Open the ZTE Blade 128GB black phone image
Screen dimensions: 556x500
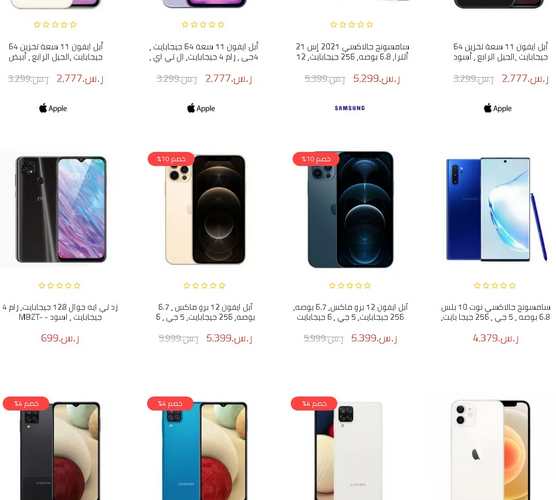point(61,209)
